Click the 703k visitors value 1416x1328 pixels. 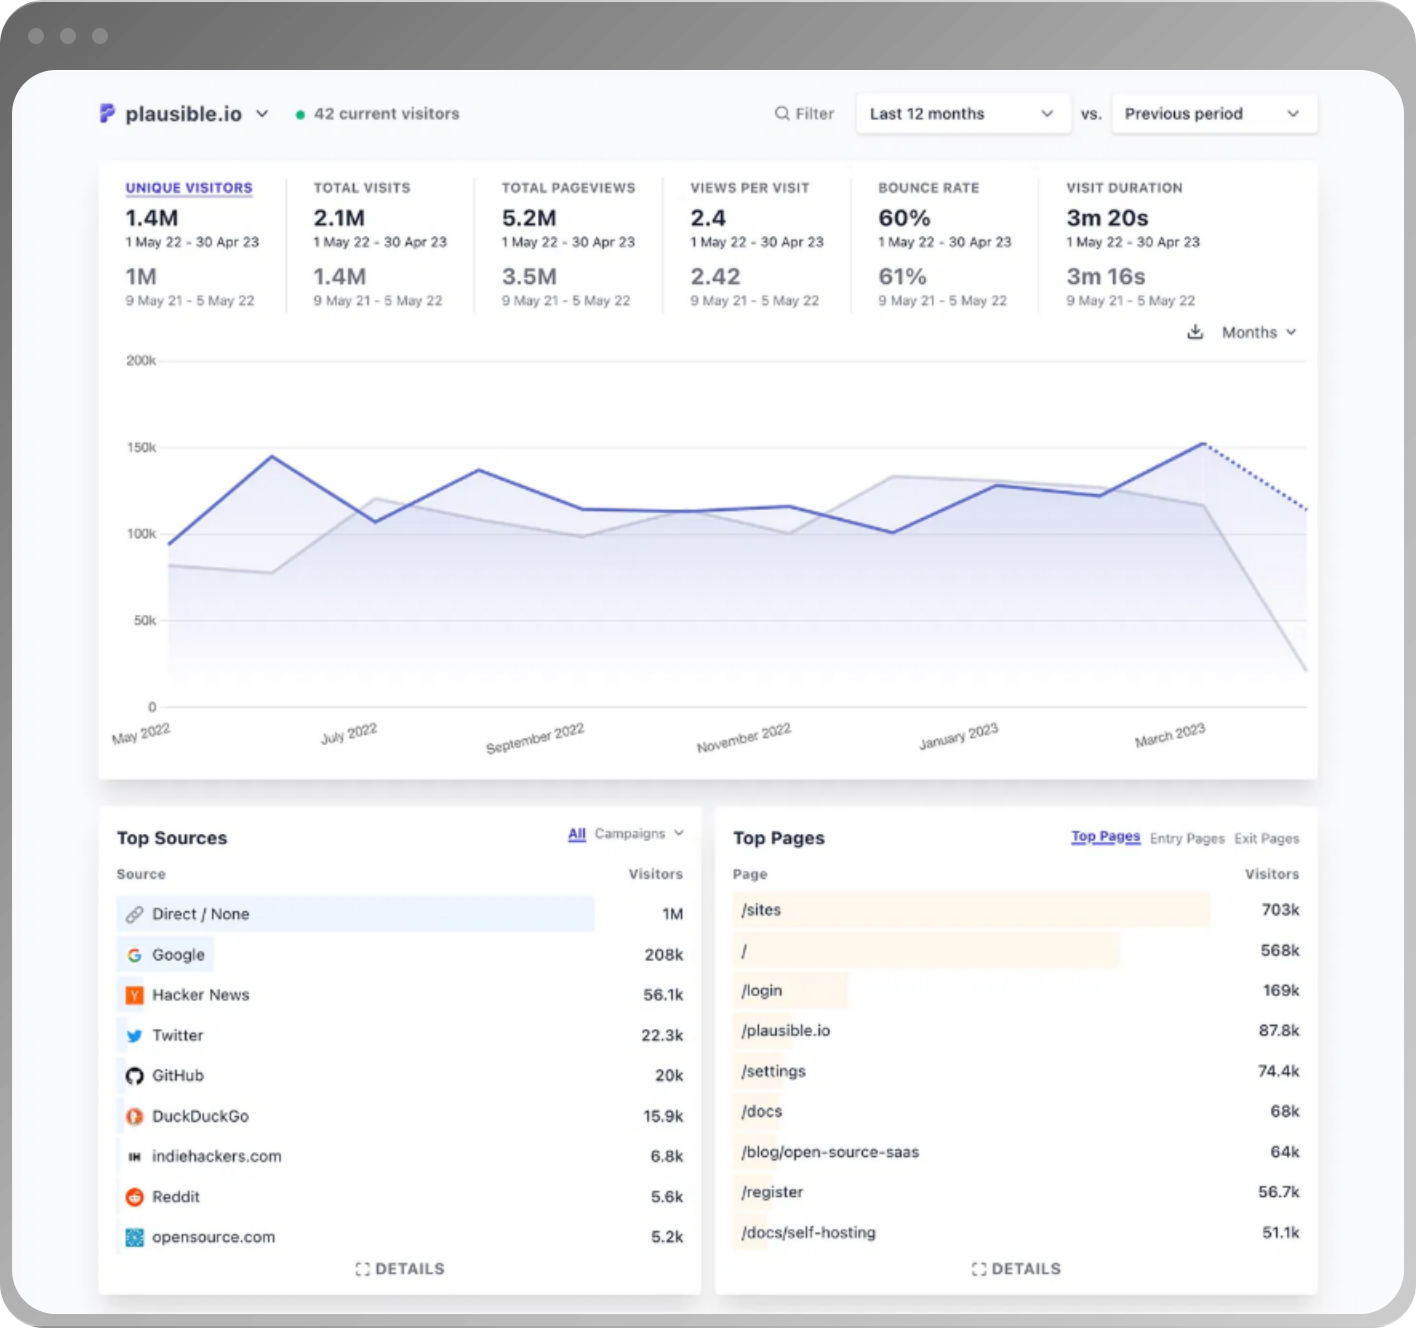pyautogui.click(x=1280, y=910)
